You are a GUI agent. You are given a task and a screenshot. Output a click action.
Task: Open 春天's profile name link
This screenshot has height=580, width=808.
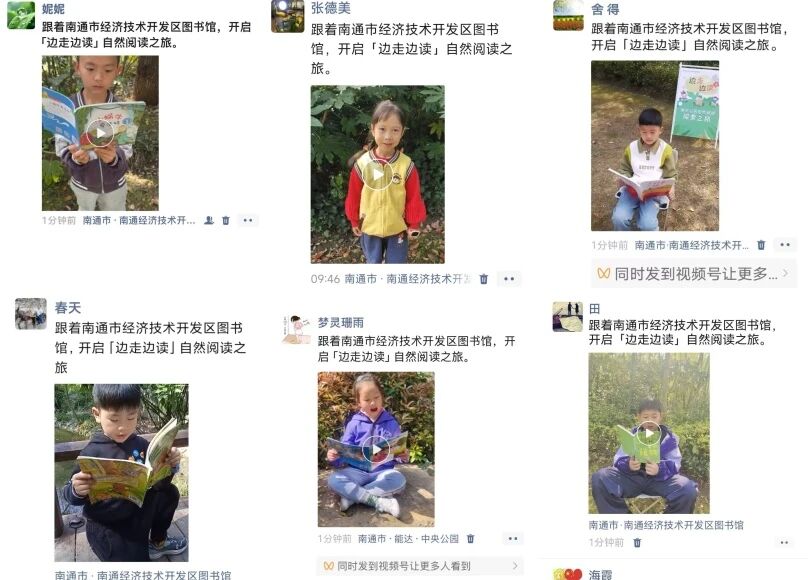coord(68,308)
